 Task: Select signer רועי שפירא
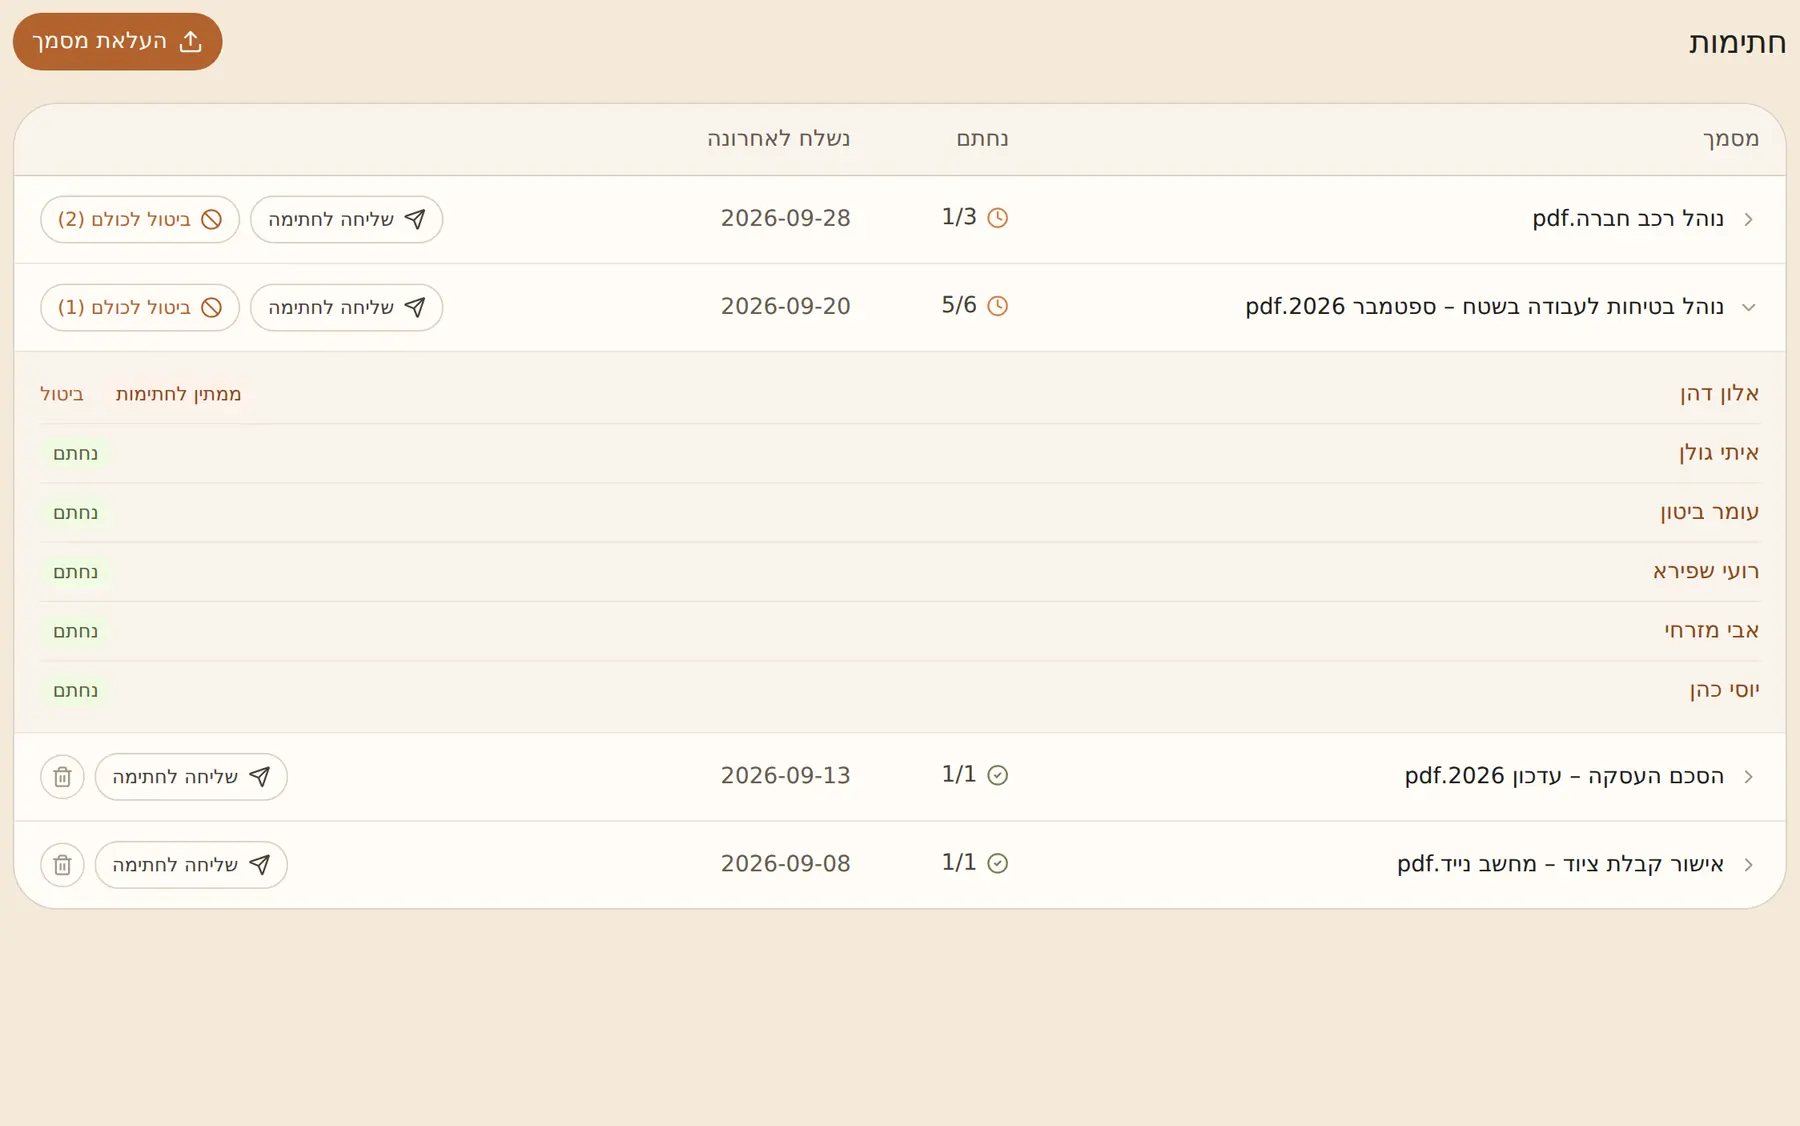point(1705,571)
